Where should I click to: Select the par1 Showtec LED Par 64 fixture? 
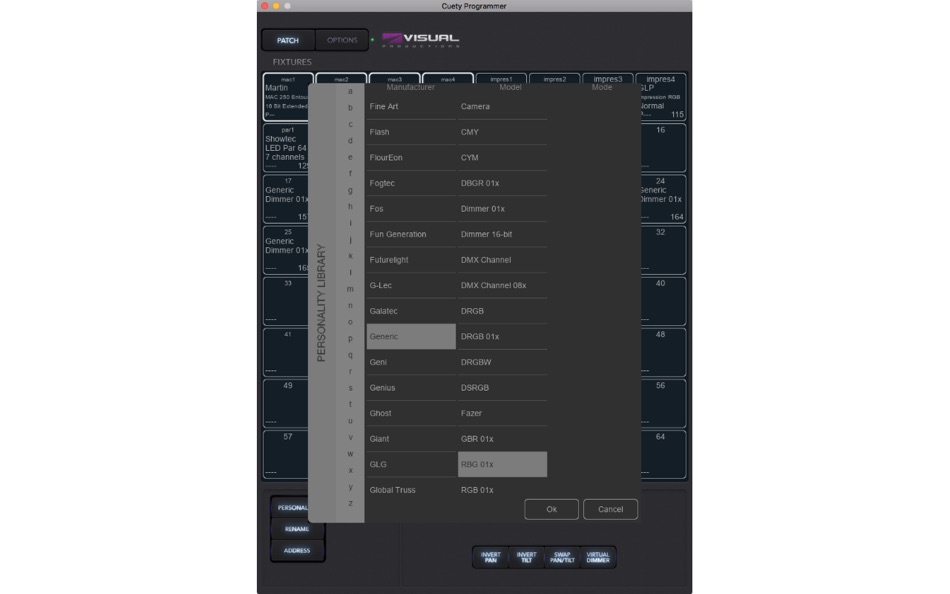[x=286, y=148]
